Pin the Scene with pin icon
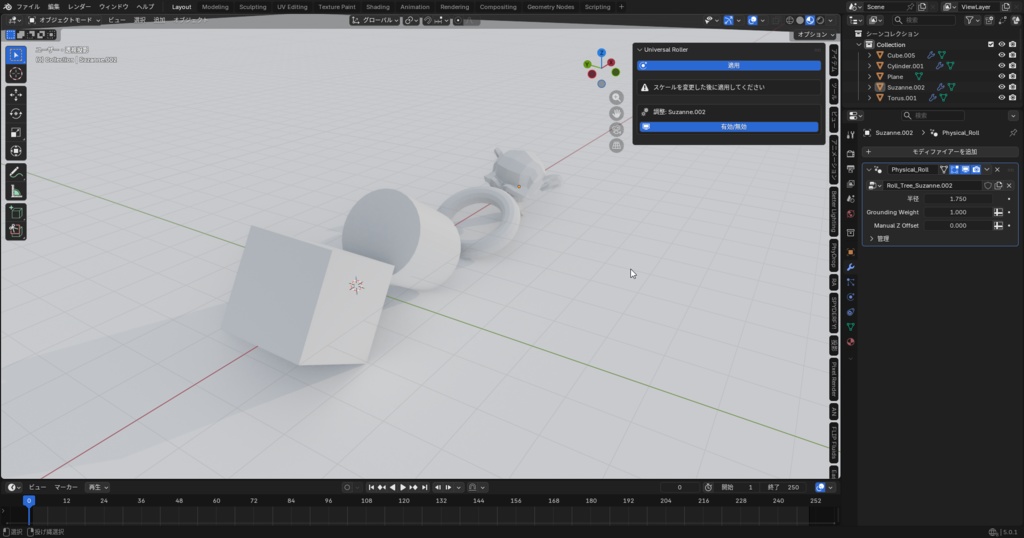The width and height of the screenshot is (1024, 538). point(911,7)
